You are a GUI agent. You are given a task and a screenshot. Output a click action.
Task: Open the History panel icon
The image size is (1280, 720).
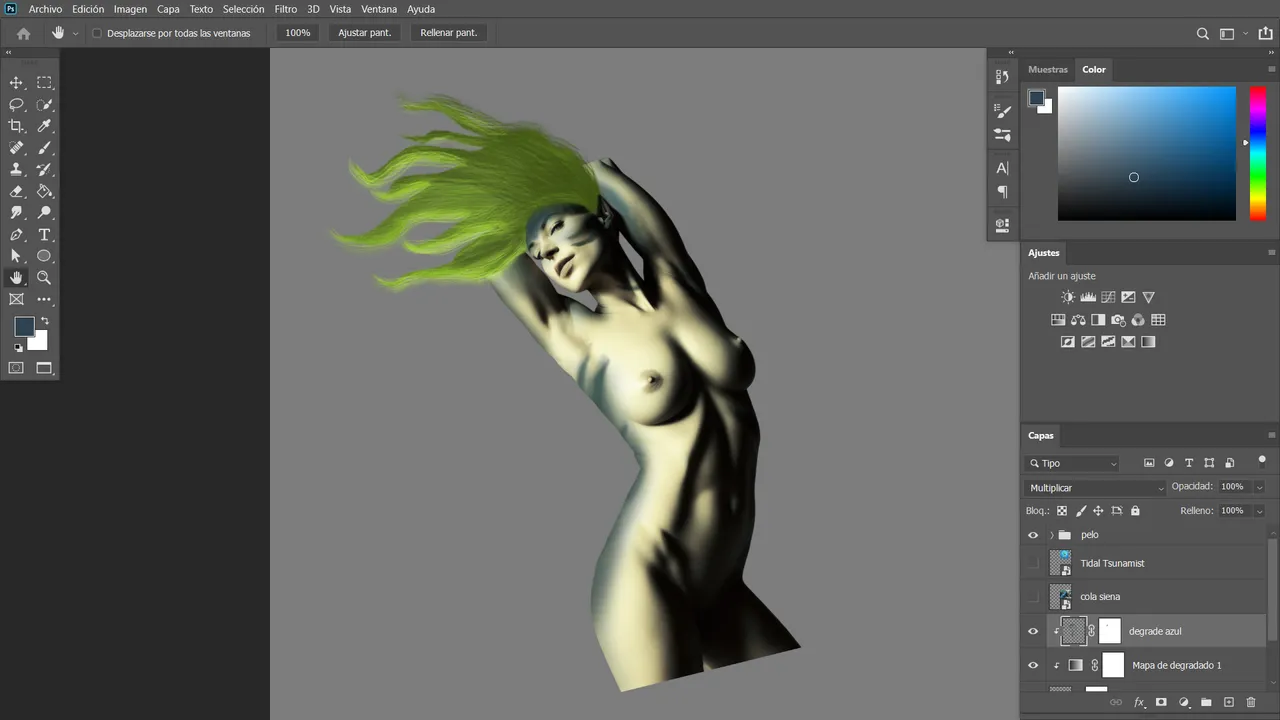(x=1003, y=77)
